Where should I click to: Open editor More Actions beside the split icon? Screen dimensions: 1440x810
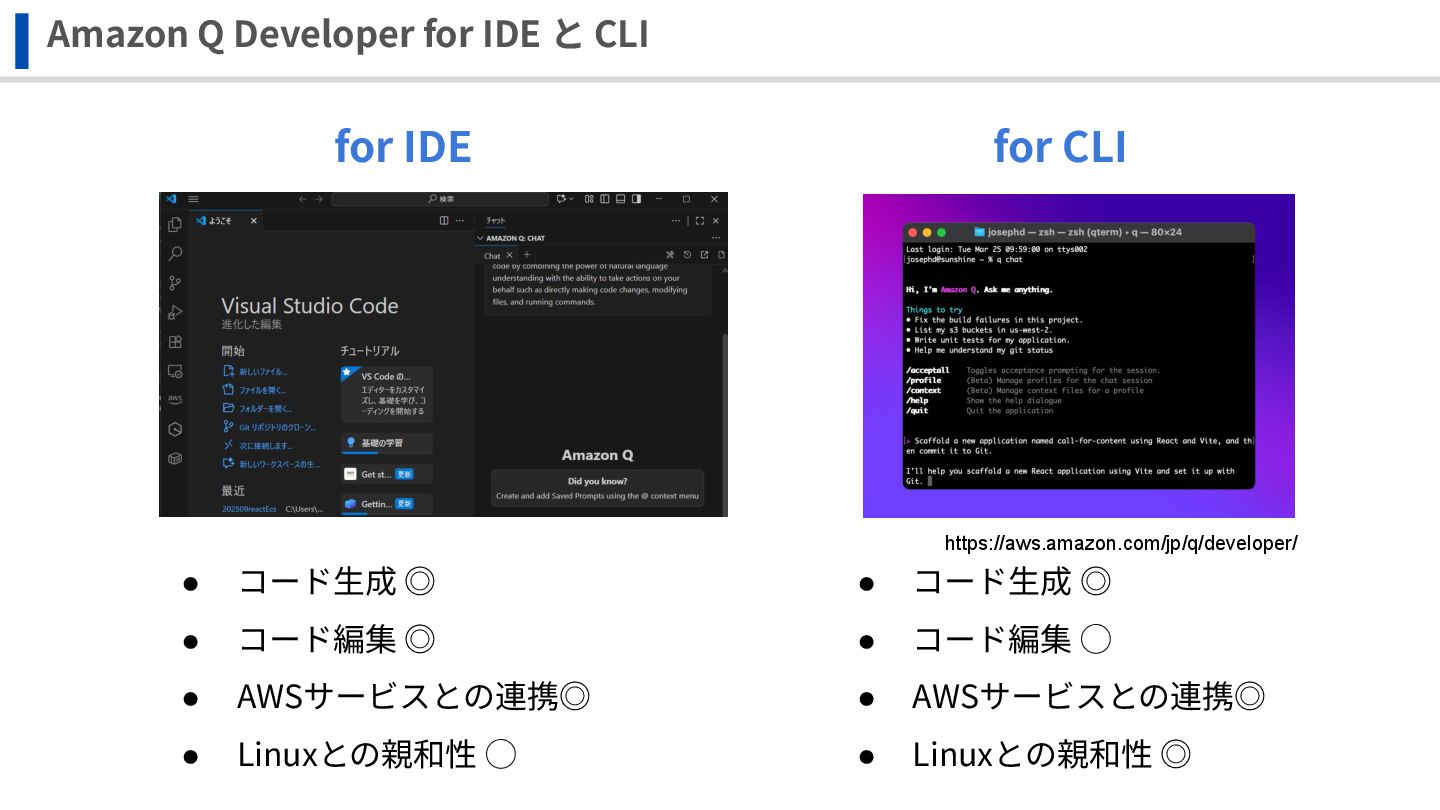pos(460,220)
